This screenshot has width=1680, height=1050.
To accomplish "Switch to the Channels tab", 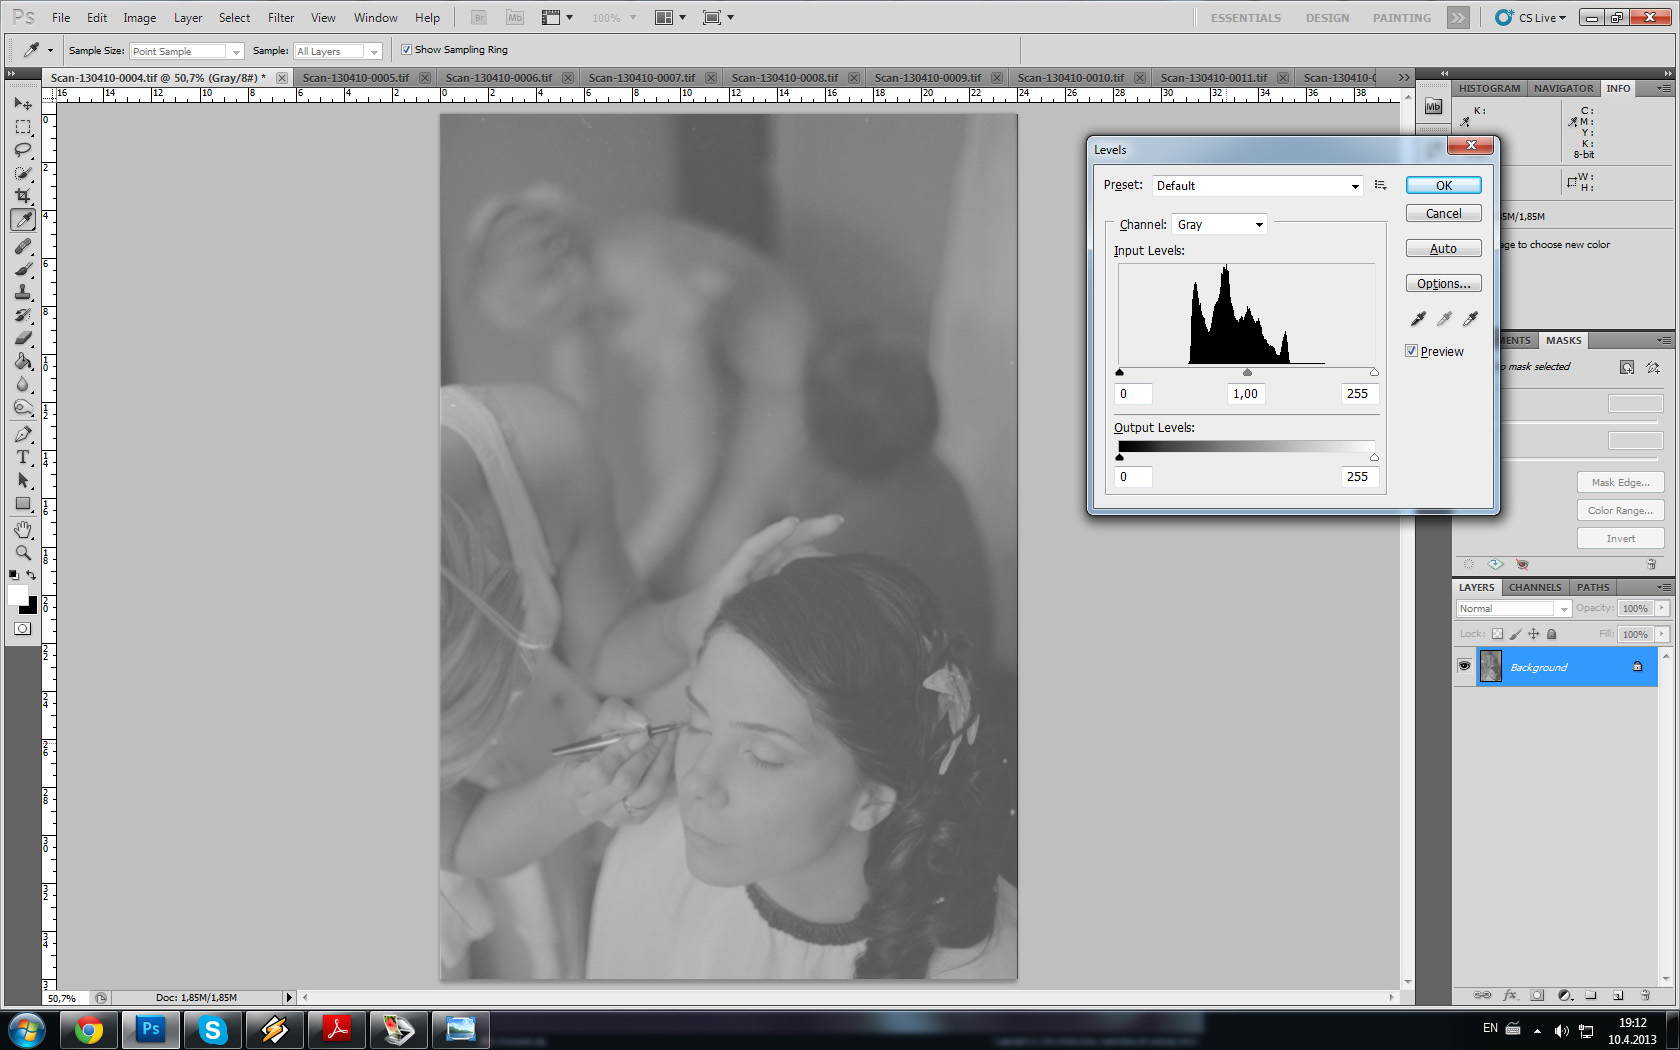I will (x=1534, y=587).
